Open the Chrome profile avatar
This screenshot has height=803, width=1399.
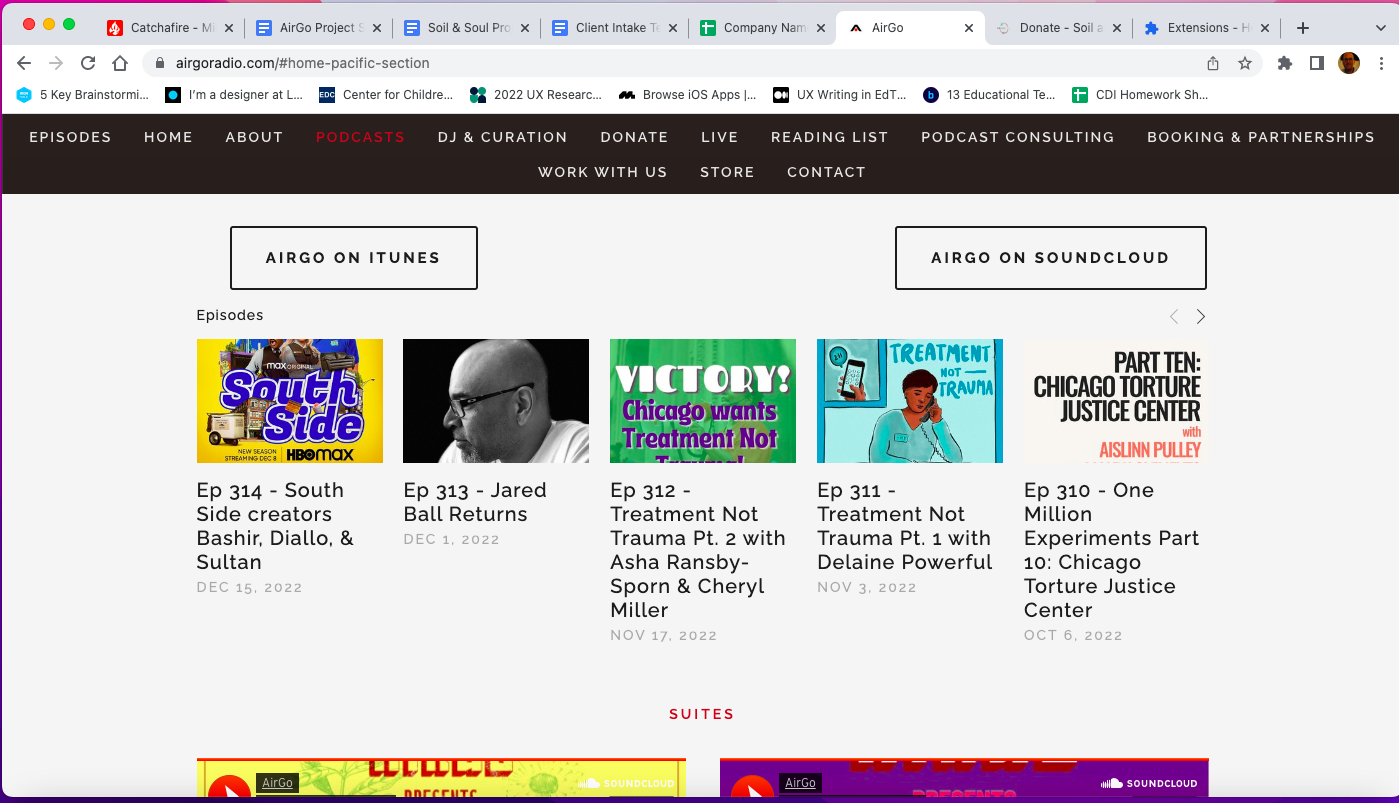pyautogui.click(x=1349, y=63)
